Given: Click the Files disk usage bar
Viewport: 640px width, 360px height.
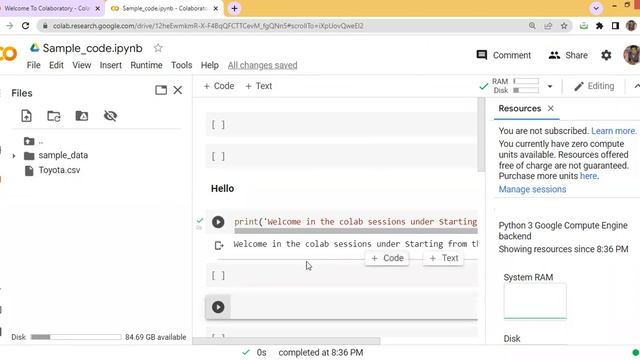Looking at the screenshot, I should coord(76,337).
